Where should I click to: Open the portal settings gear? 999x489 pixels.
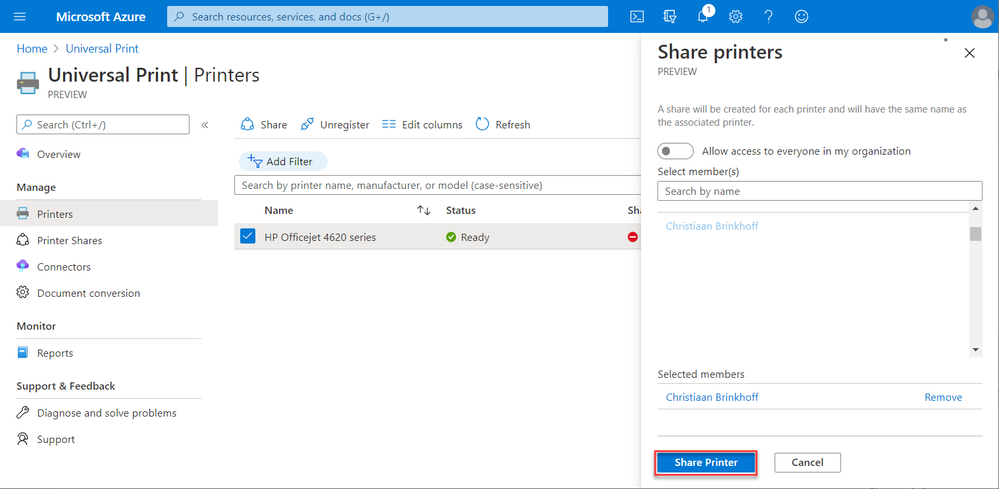736,17
